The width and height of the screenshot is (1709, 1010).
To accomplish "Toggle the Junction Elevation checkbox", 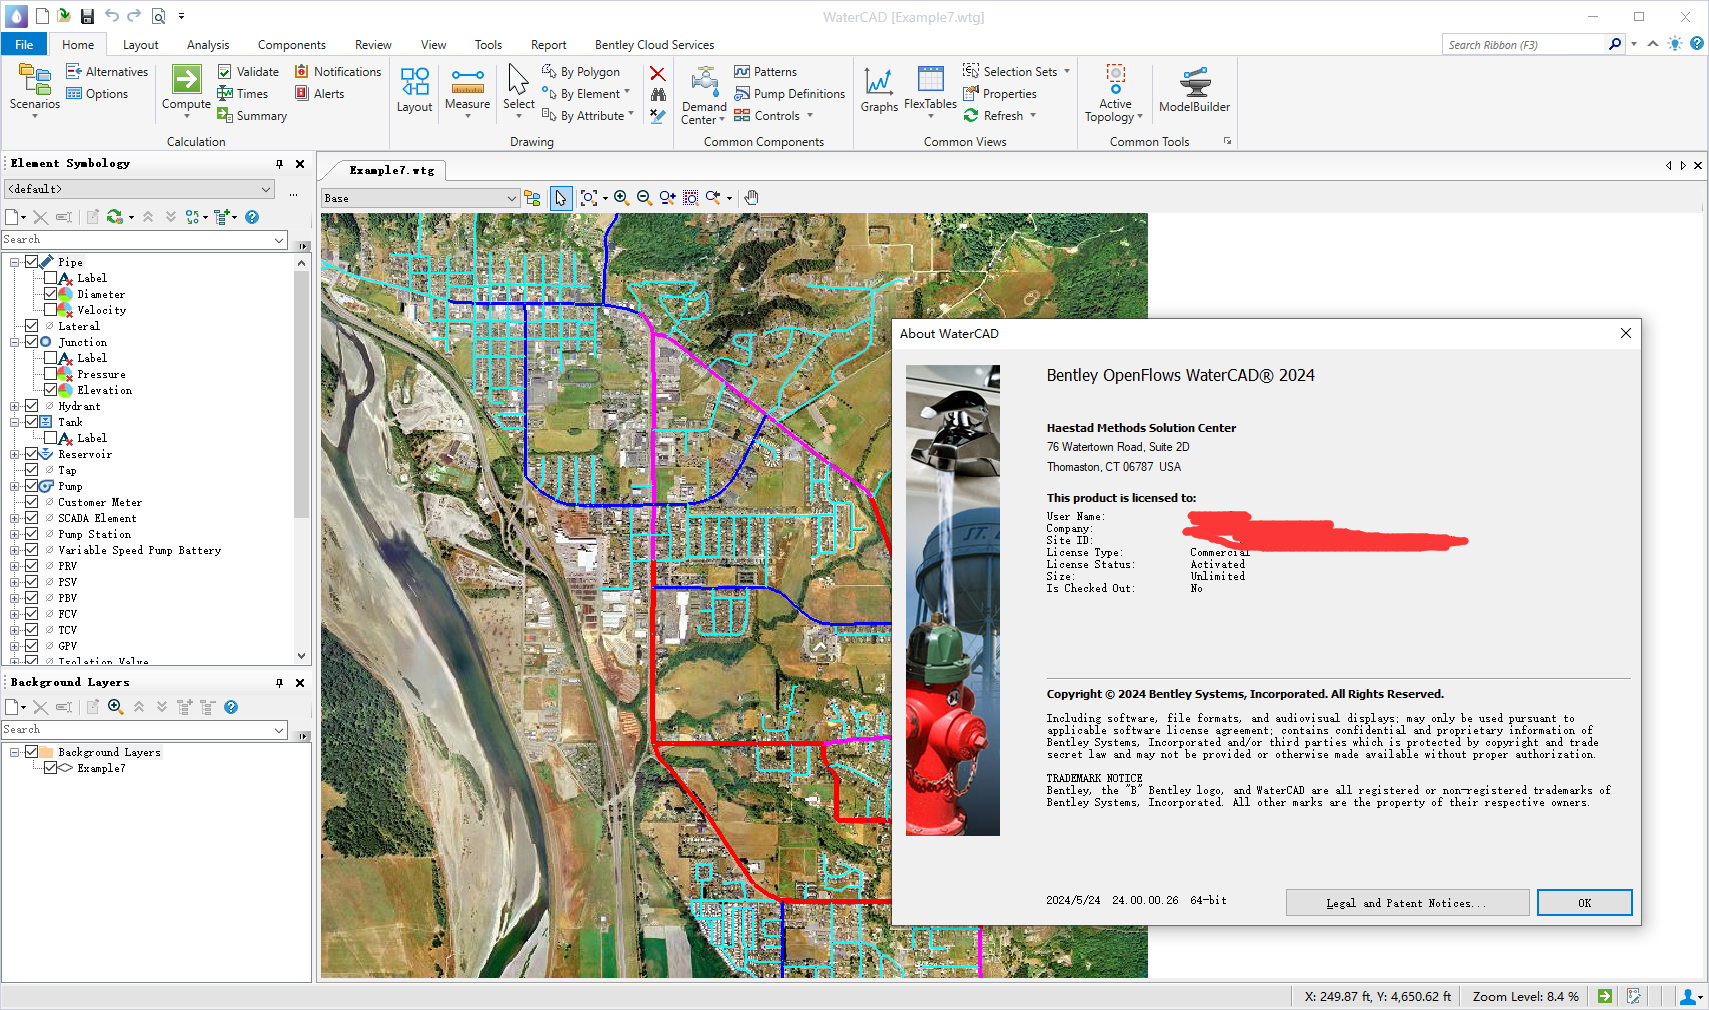I will point(50,390).
